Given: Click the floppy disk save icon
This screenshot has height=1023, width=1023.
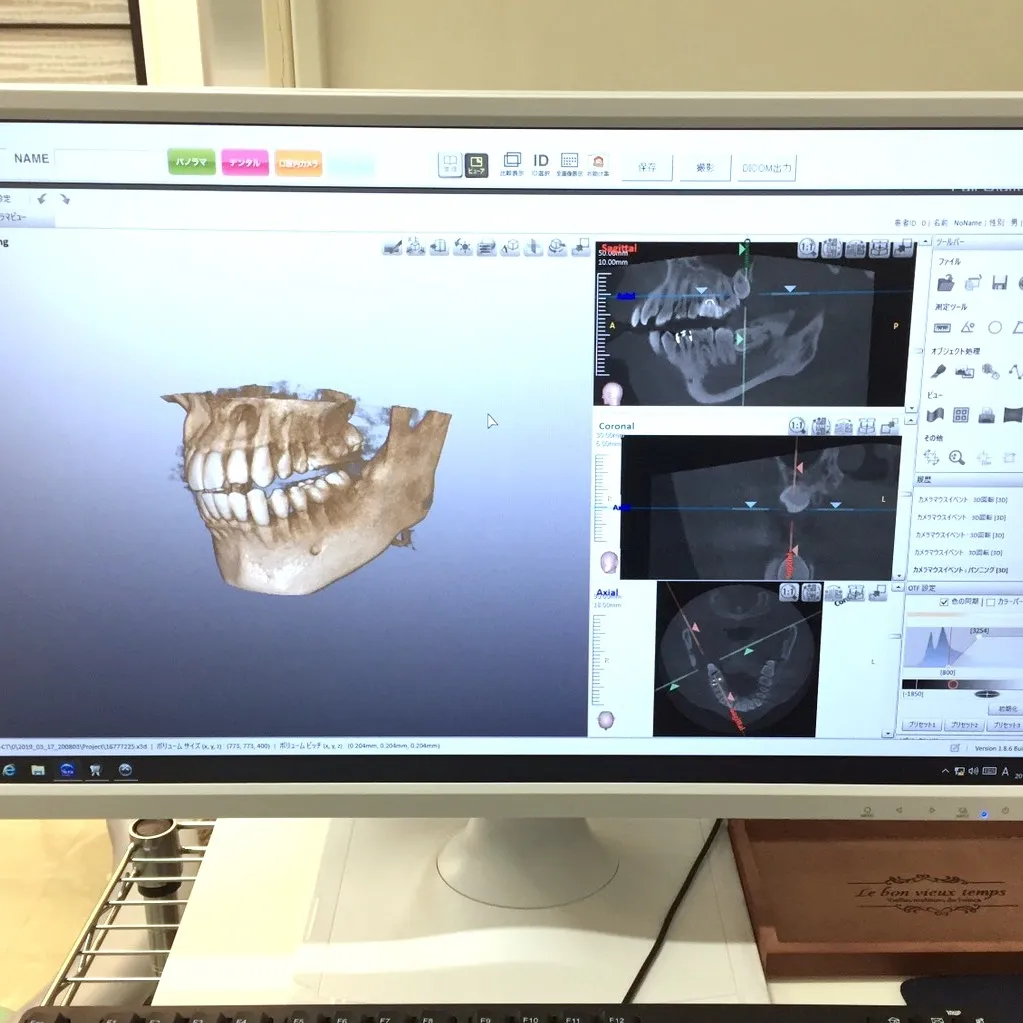Looking at the screenshot, I should [x=999, y=283].
